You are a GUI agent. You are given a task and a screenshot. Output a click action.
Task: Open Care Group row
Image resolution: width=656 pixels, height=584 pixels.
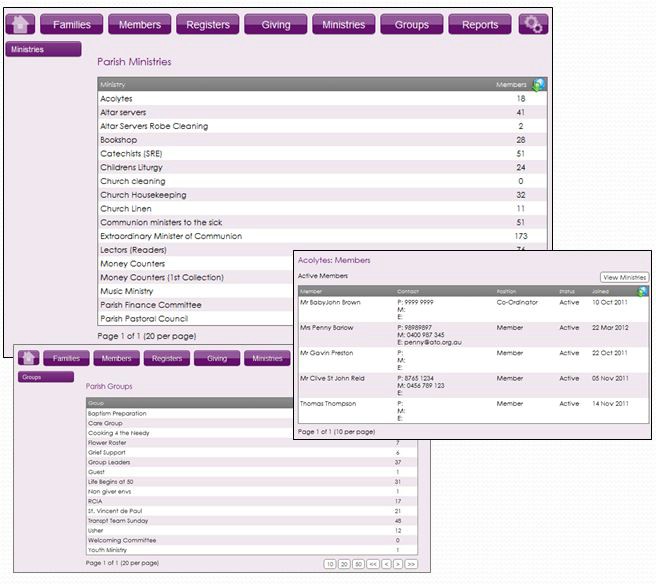tap(190, 423)
